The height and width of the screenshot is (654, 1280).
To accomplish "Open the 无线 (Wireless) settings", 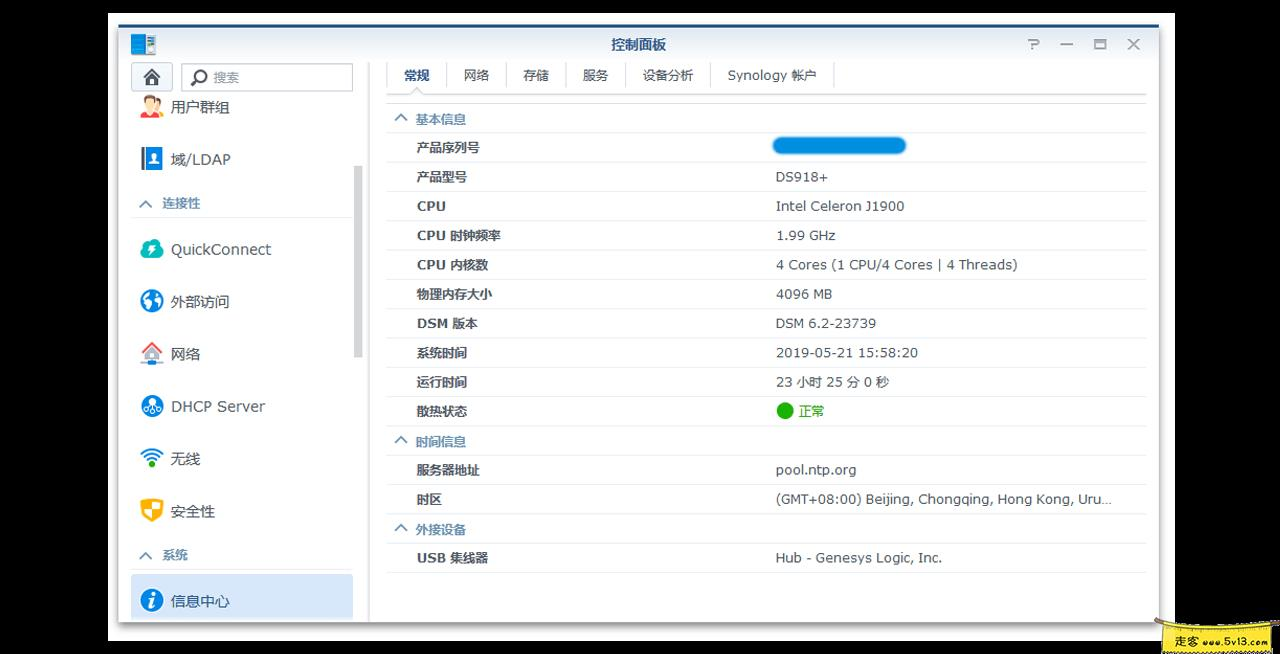I will 184,458.
